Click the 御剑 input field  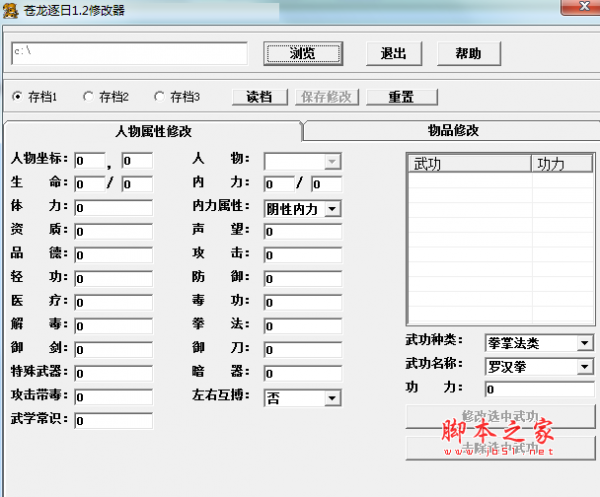pos(114,350)
